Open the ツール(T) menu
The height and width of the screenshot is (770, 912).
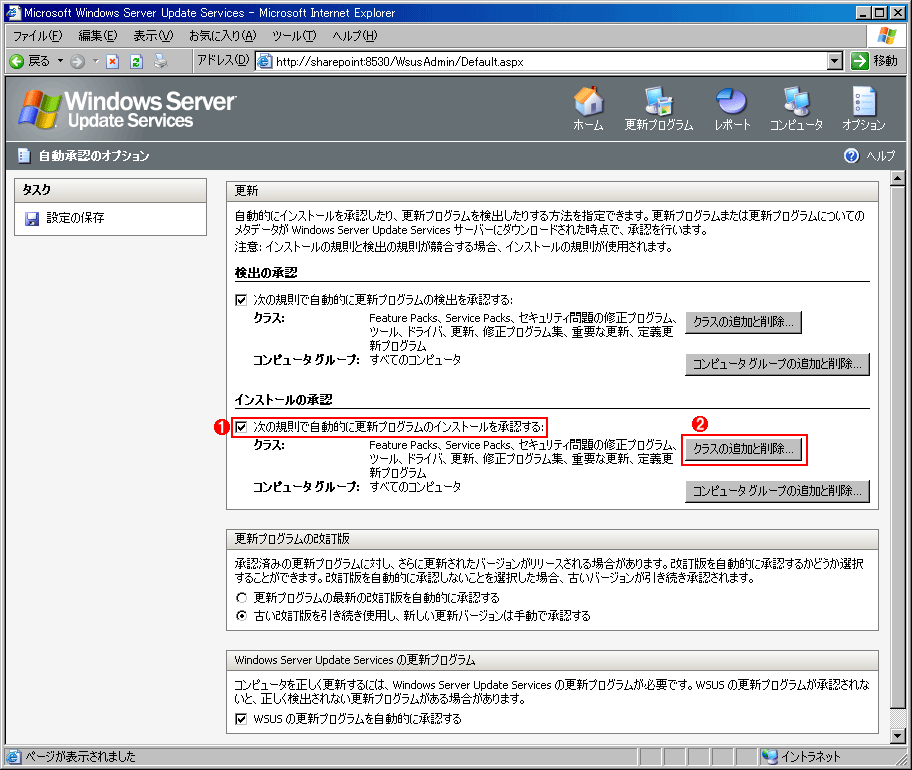pyautogui.click(x=294, y=36)
